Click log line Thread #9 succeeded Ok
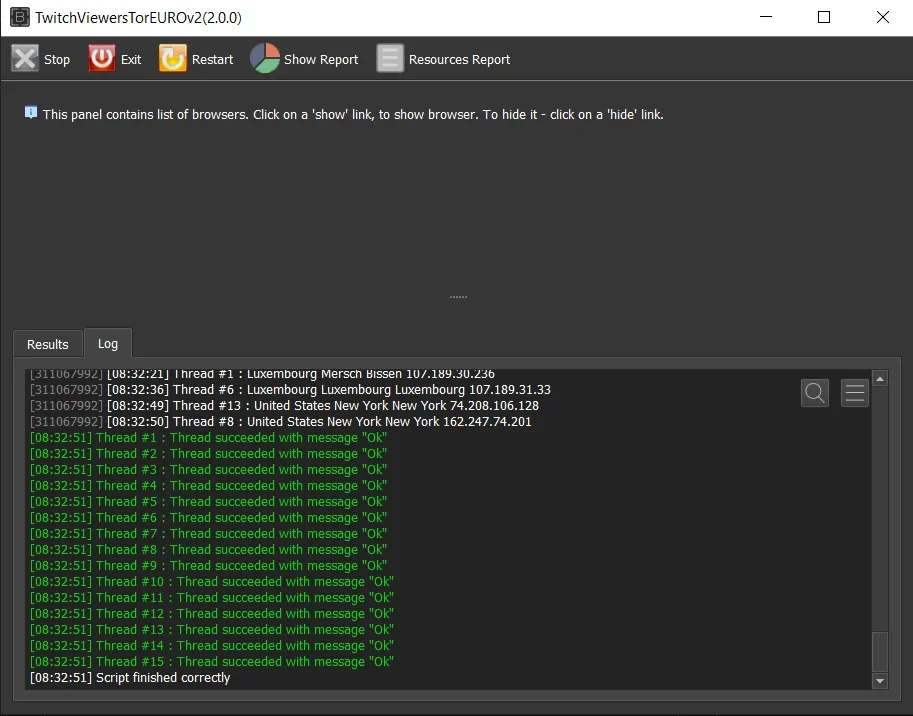Image resolution: width=913 pixels, height=716 pixels. (x=208, y=566)
